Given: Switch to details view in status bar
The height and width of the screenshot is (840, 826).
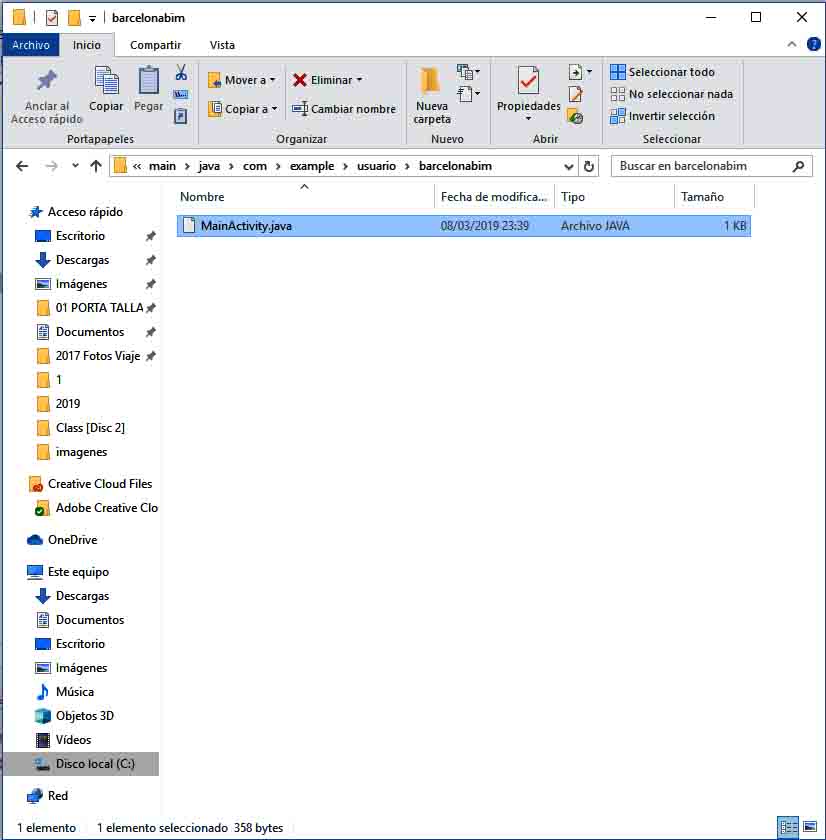Looking at the screenshot, I should click(788, 827).
